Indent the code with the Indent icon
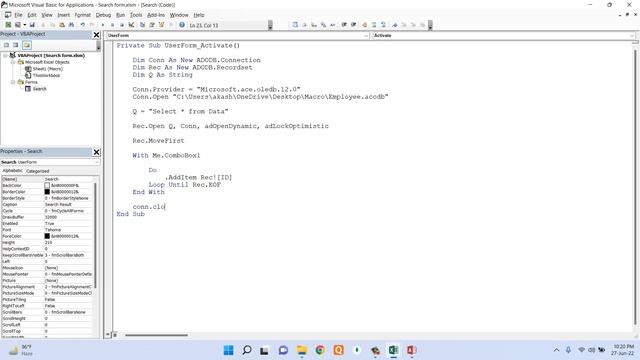The image size is (640, 360). pos(344,25)
